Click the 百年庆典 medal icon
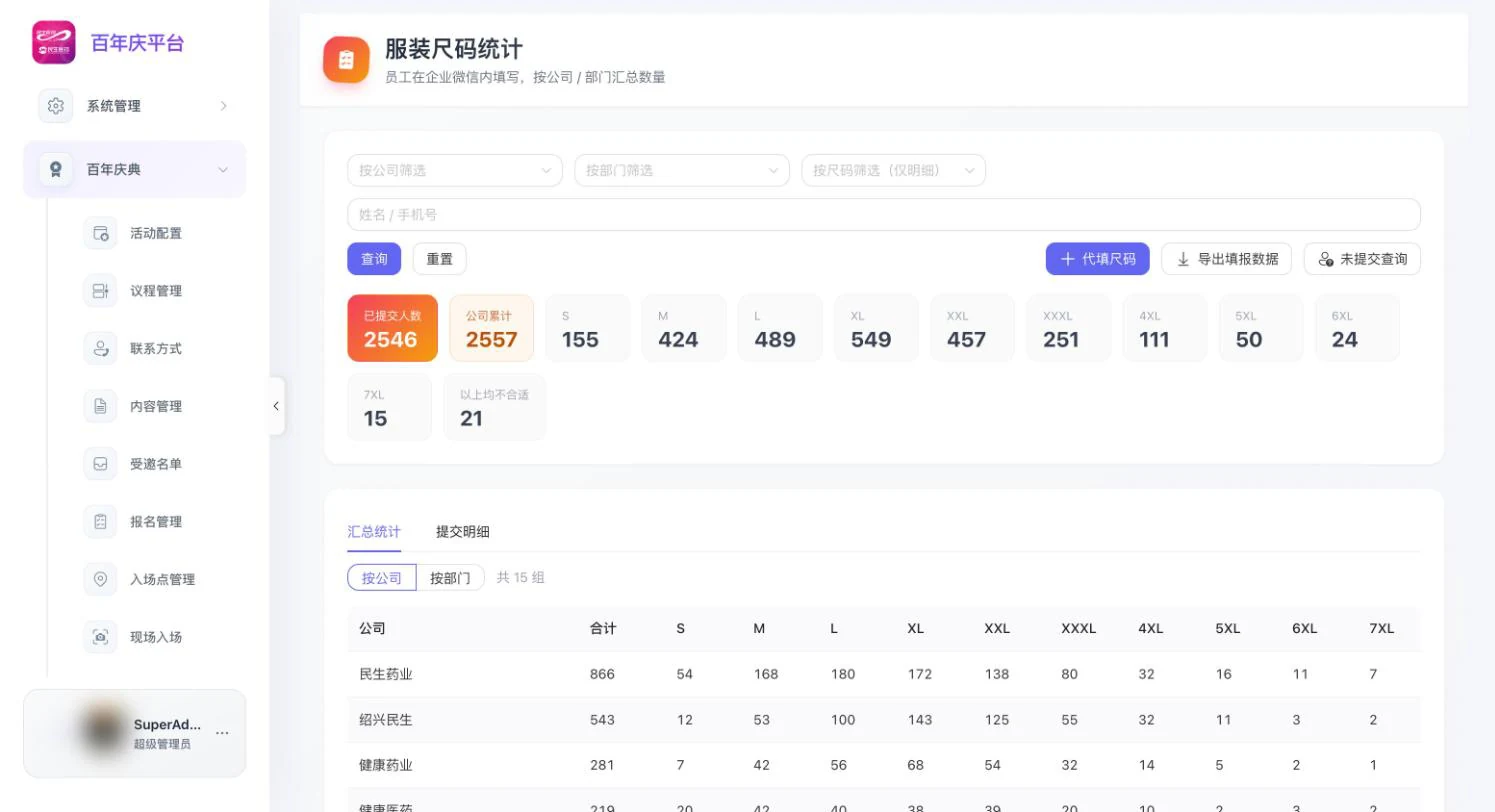Viewport: 1495px width, 812px height. (56, 169)
